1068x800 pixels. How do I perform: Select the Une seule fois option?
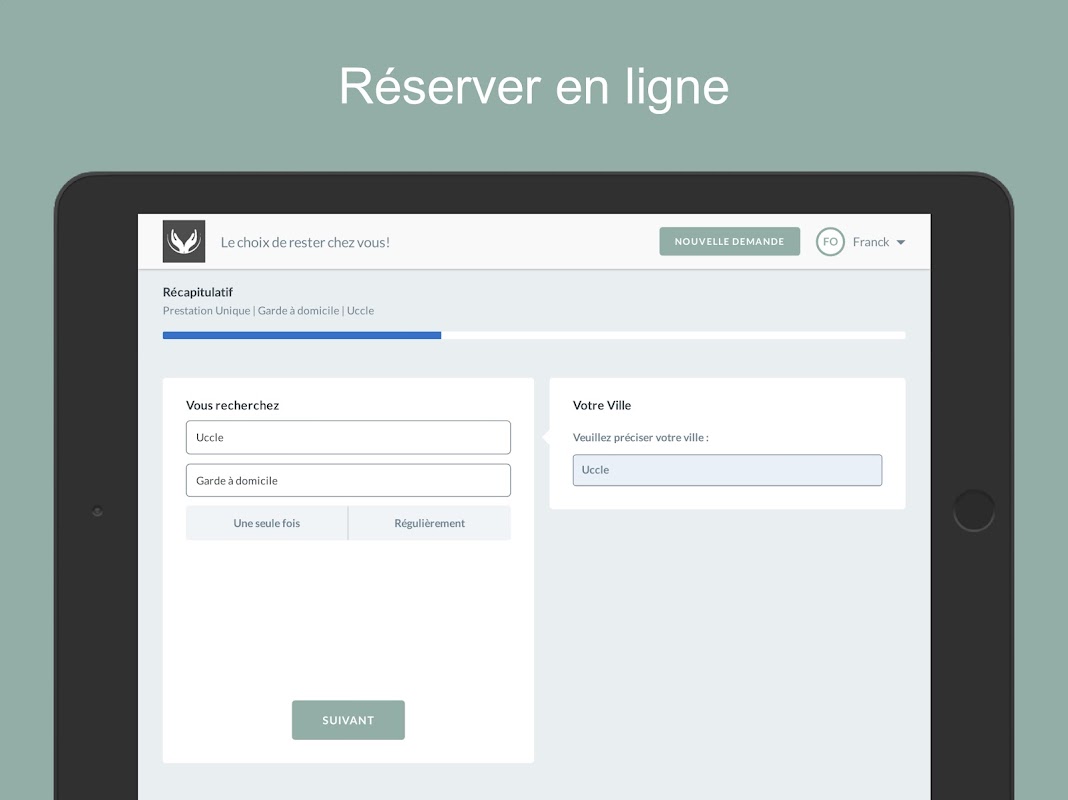click(267, 523)
